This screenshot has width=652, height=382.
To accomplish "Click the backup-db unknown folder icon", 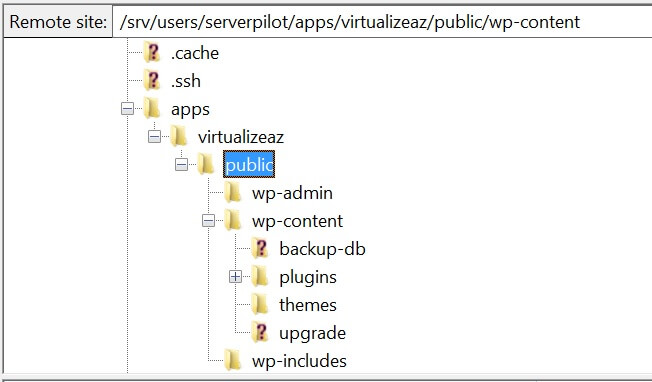I will pyautogui.click(x=260, y=249).
